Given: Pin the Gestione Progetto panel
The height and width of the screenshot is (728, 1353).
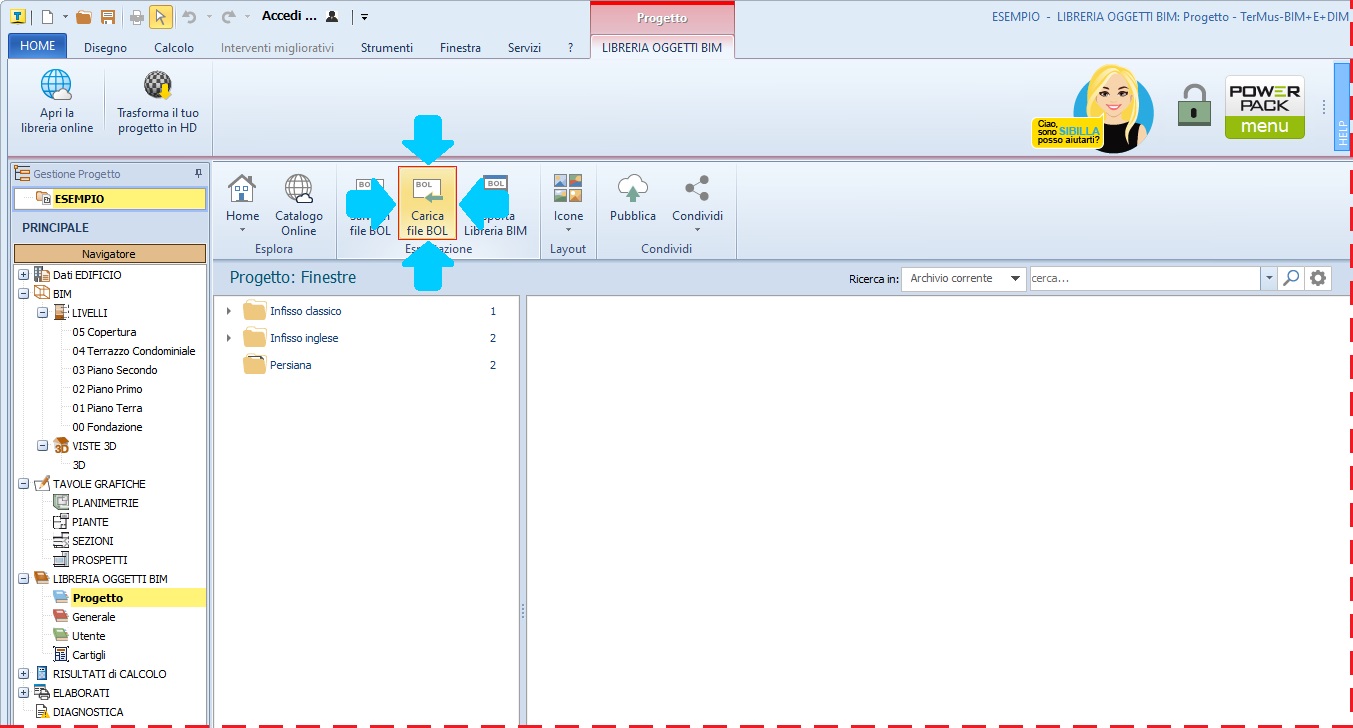Looking at the screenshot, I should (x=198, y=173).
